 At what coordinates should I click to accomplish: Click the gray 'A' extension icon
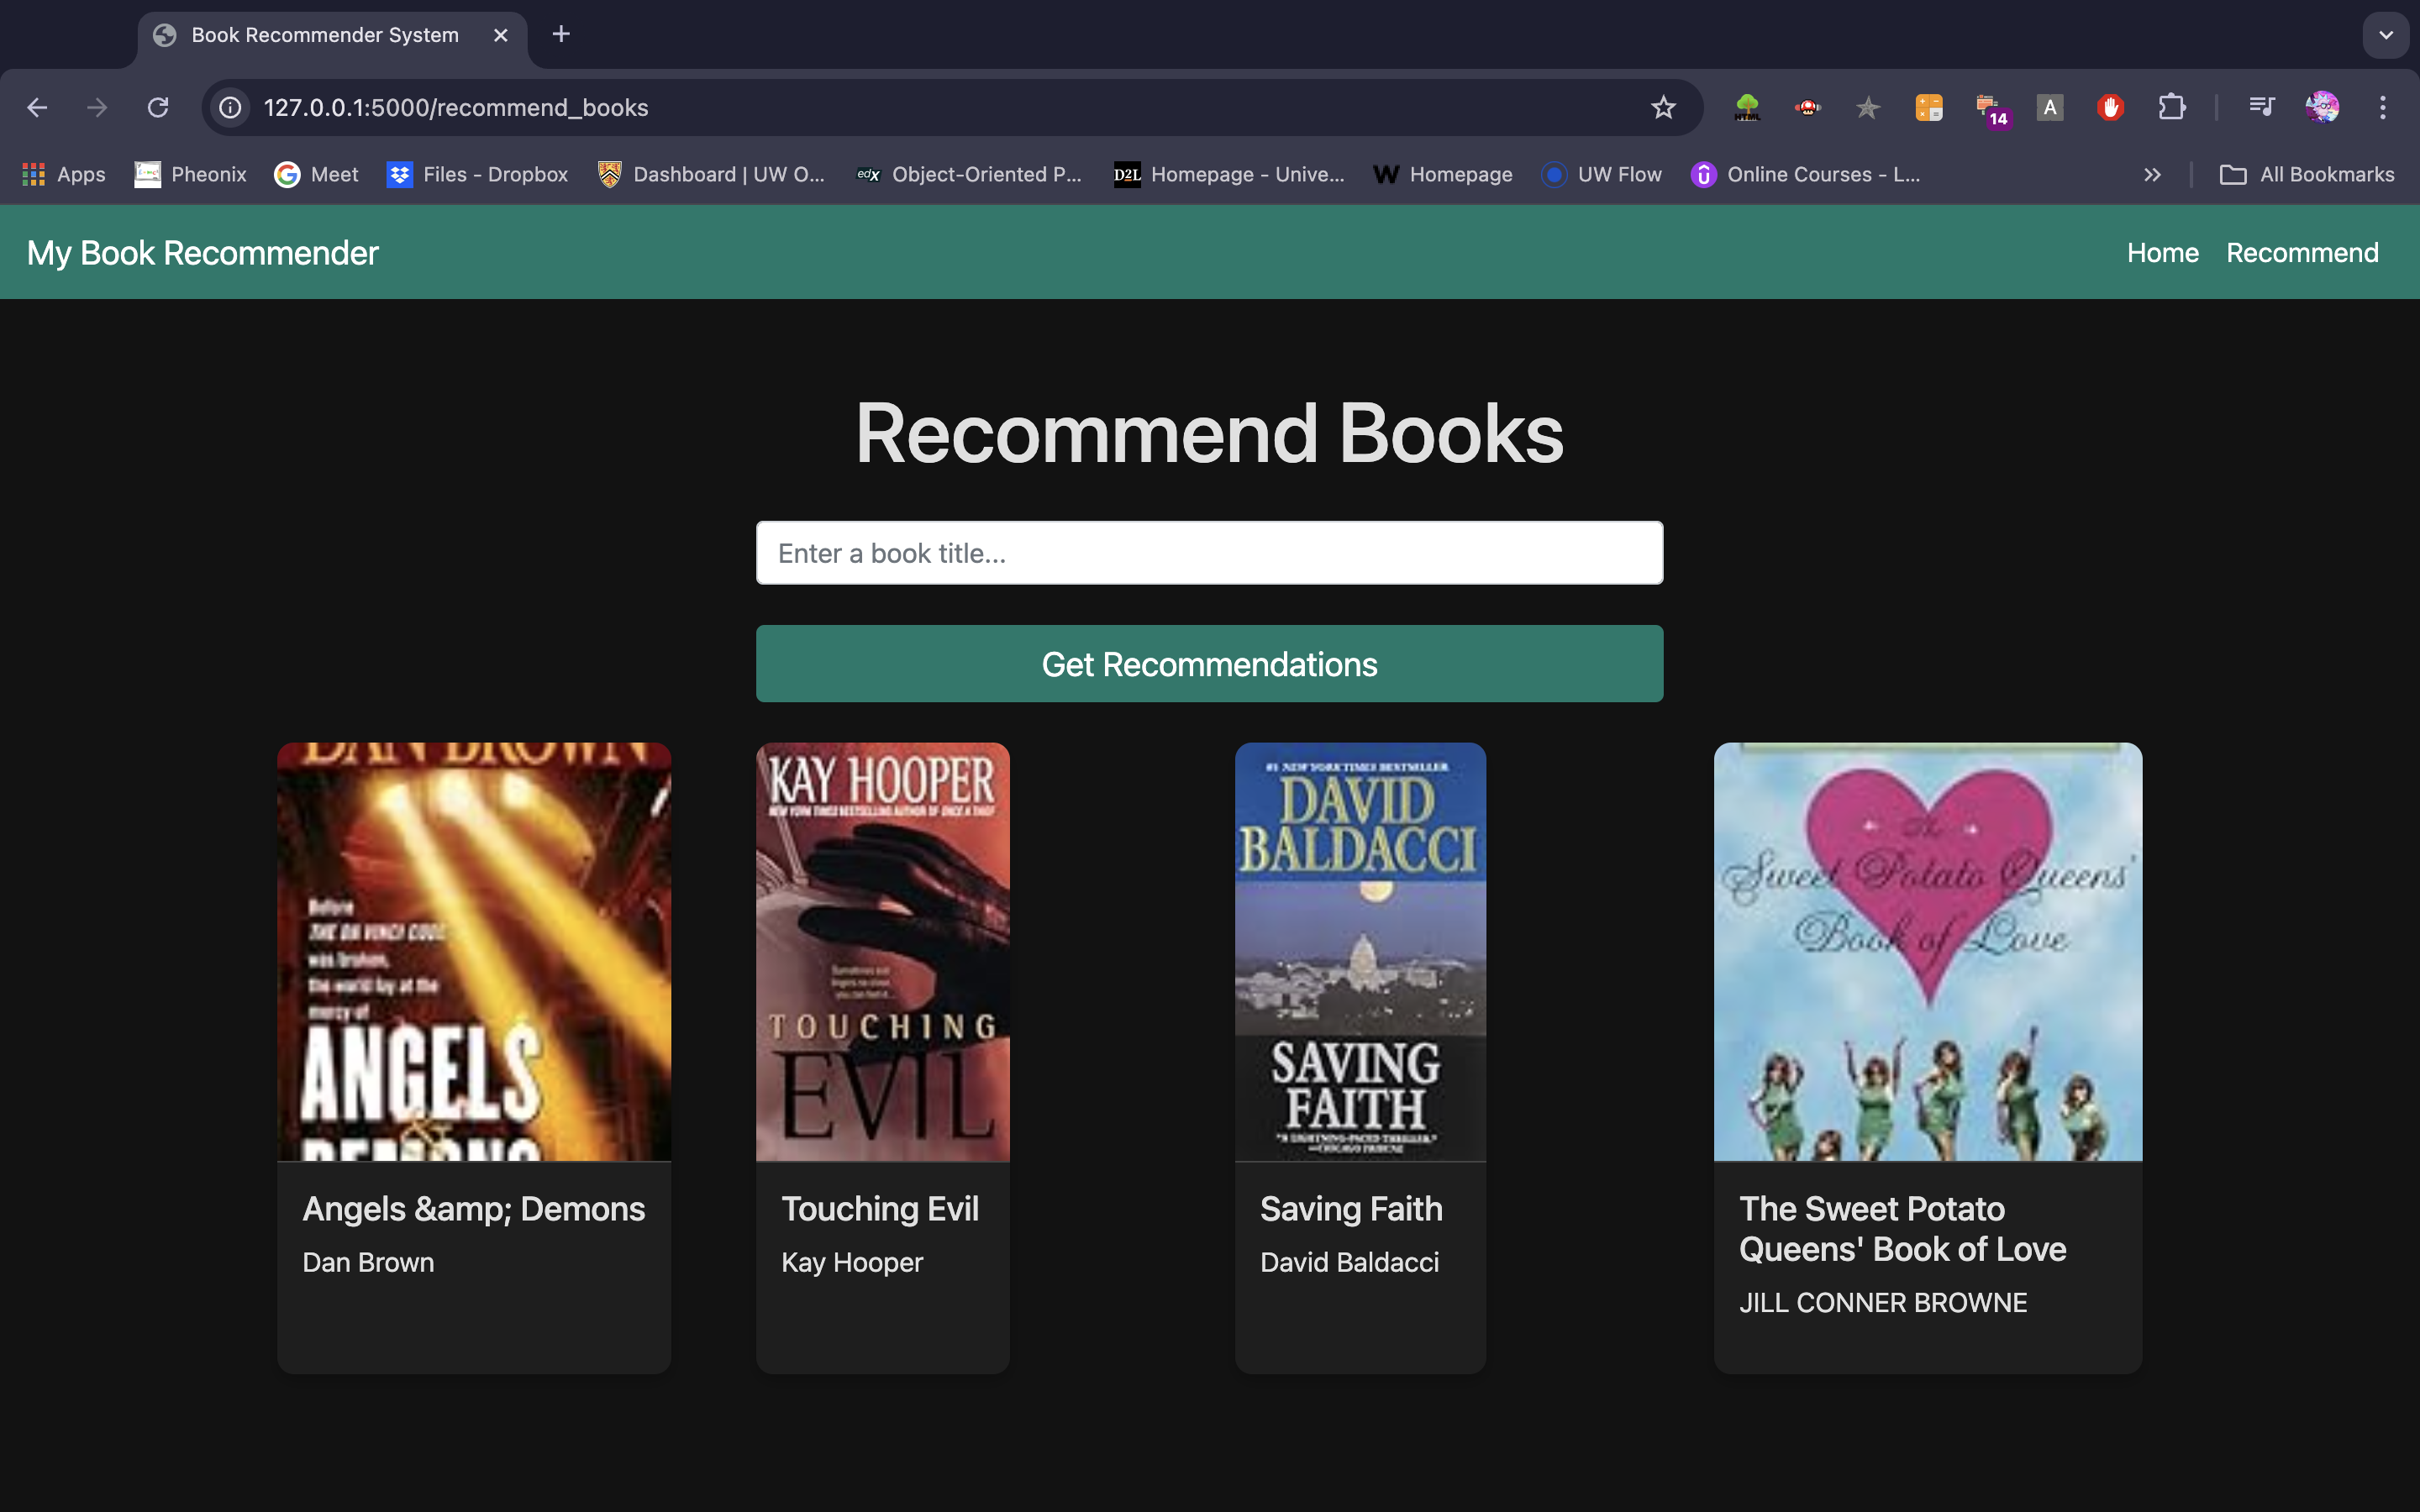coord(2050,107)
